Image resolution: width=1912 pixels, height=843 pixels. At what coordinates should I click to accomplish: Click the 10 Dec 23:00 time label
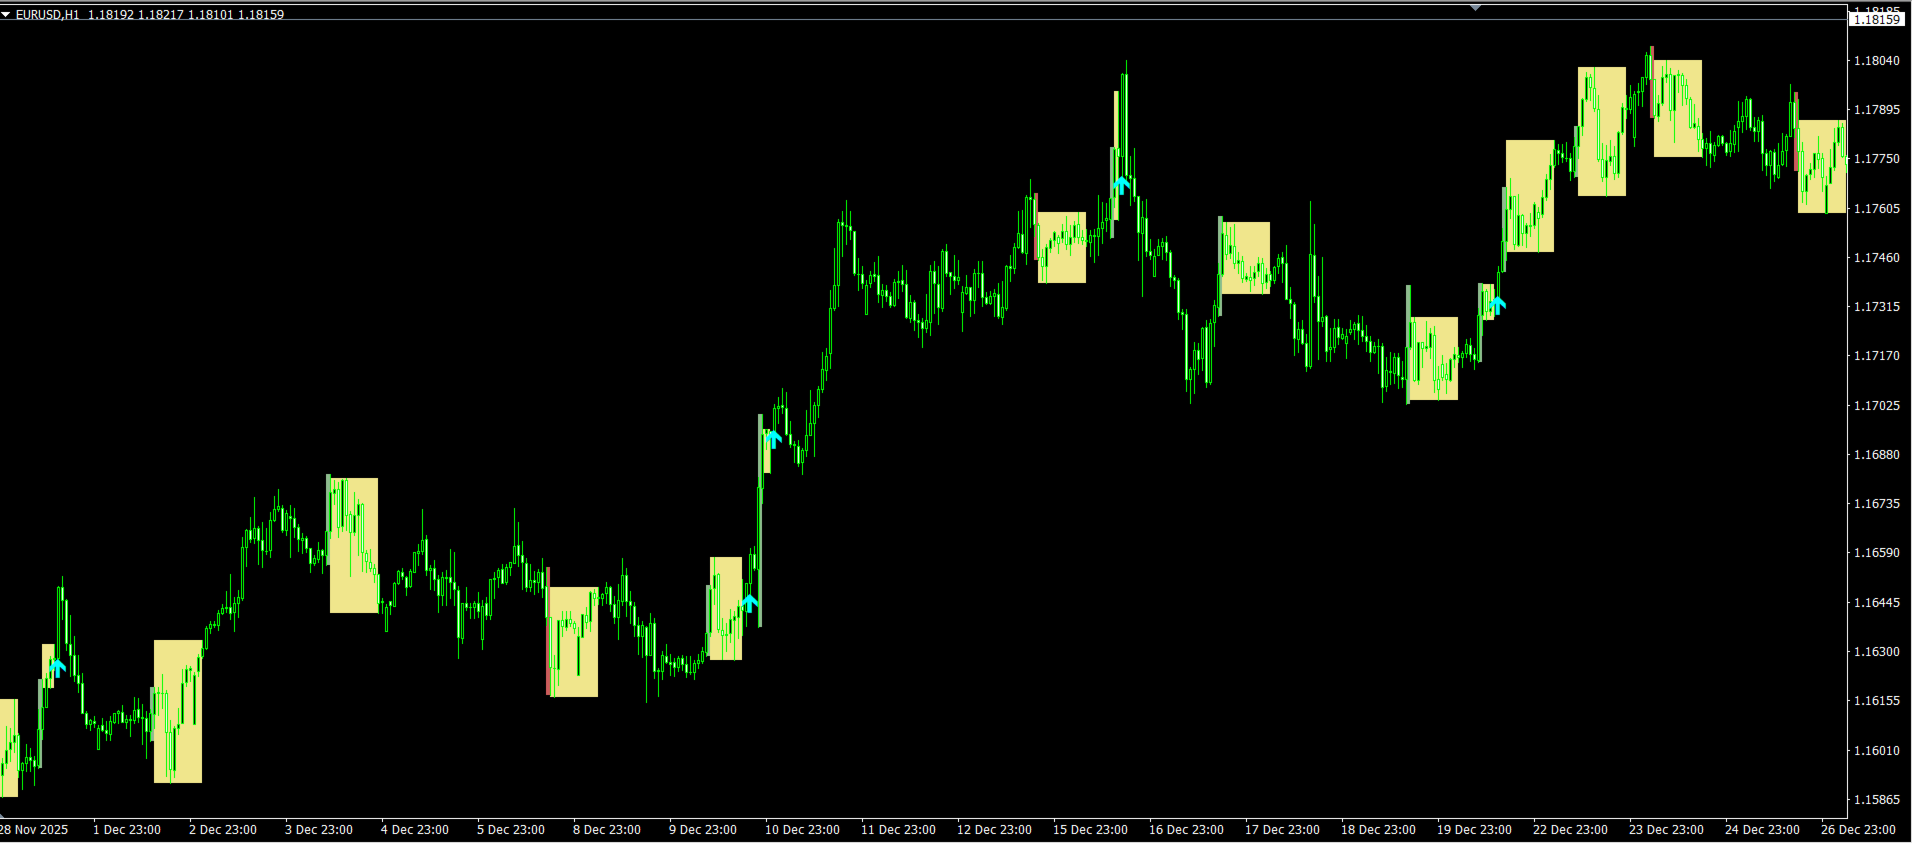coord(802,830)
